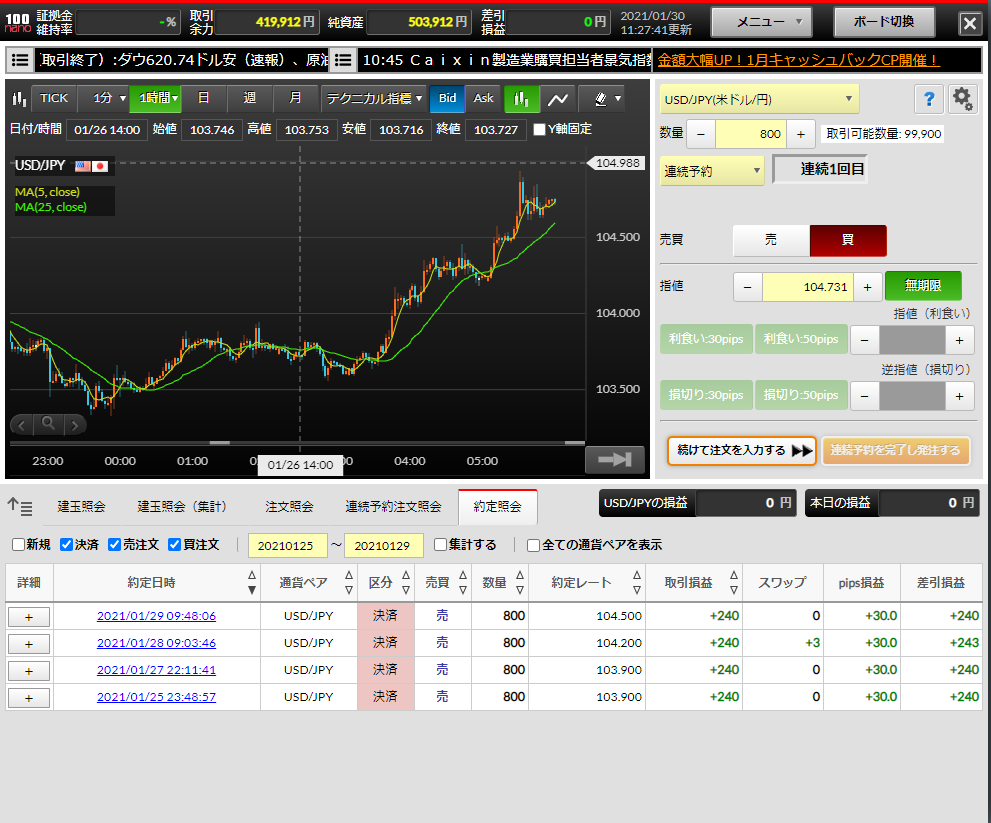Expand details of the 2021/01/25 trade row
The image size is (991, 823).
[29, 698]
